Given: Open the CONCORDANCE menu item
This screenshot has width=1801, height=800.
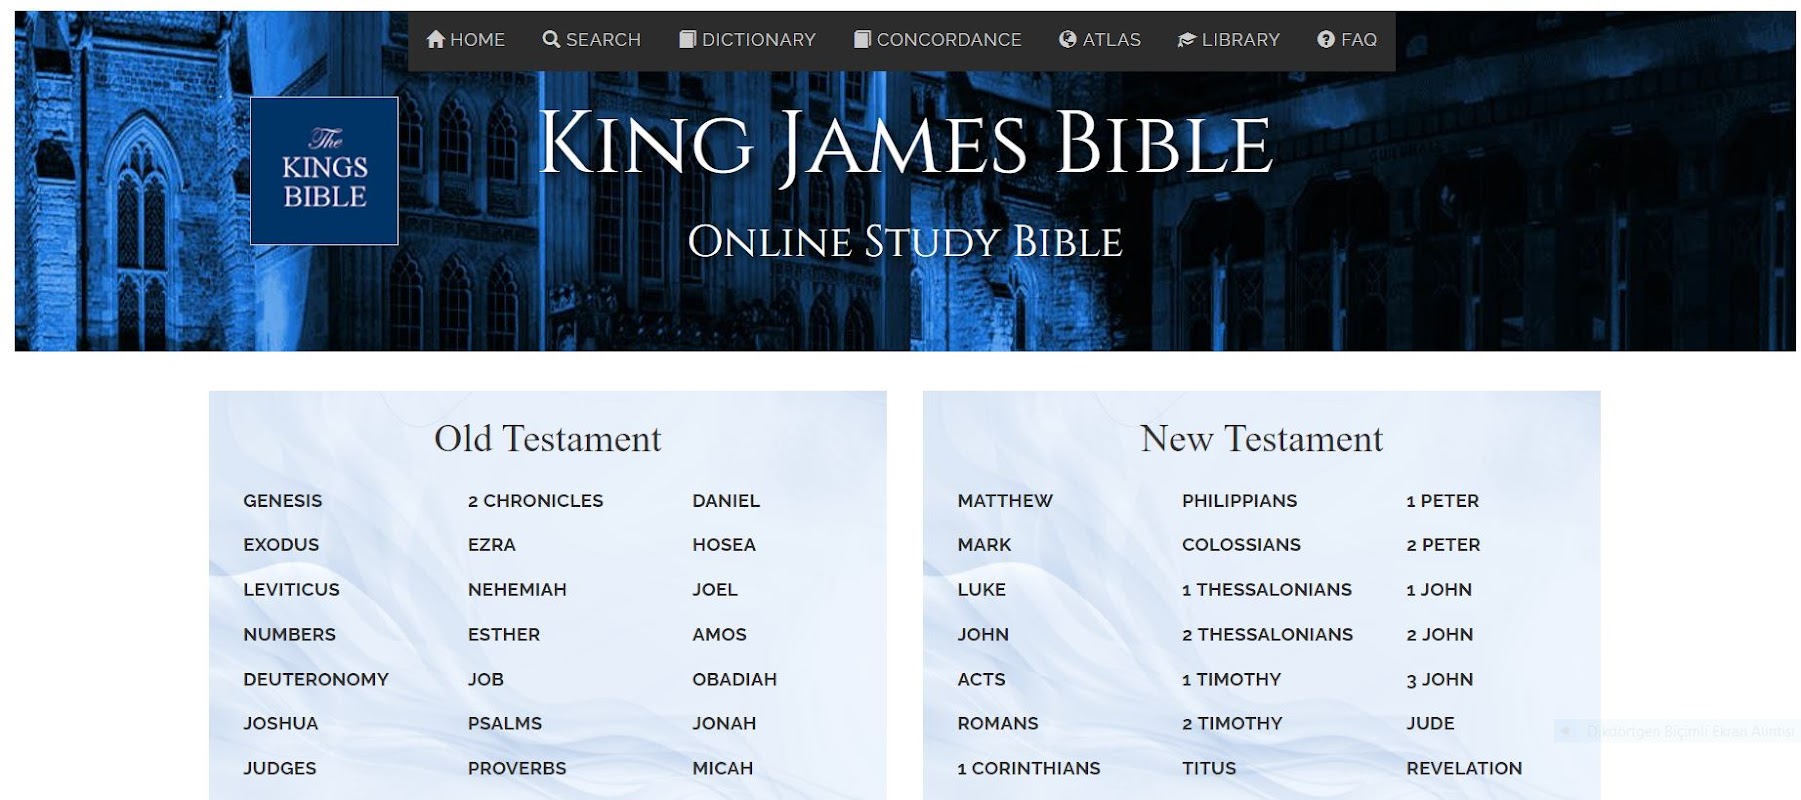Looking at the screenshot, I should coord(938,40).
